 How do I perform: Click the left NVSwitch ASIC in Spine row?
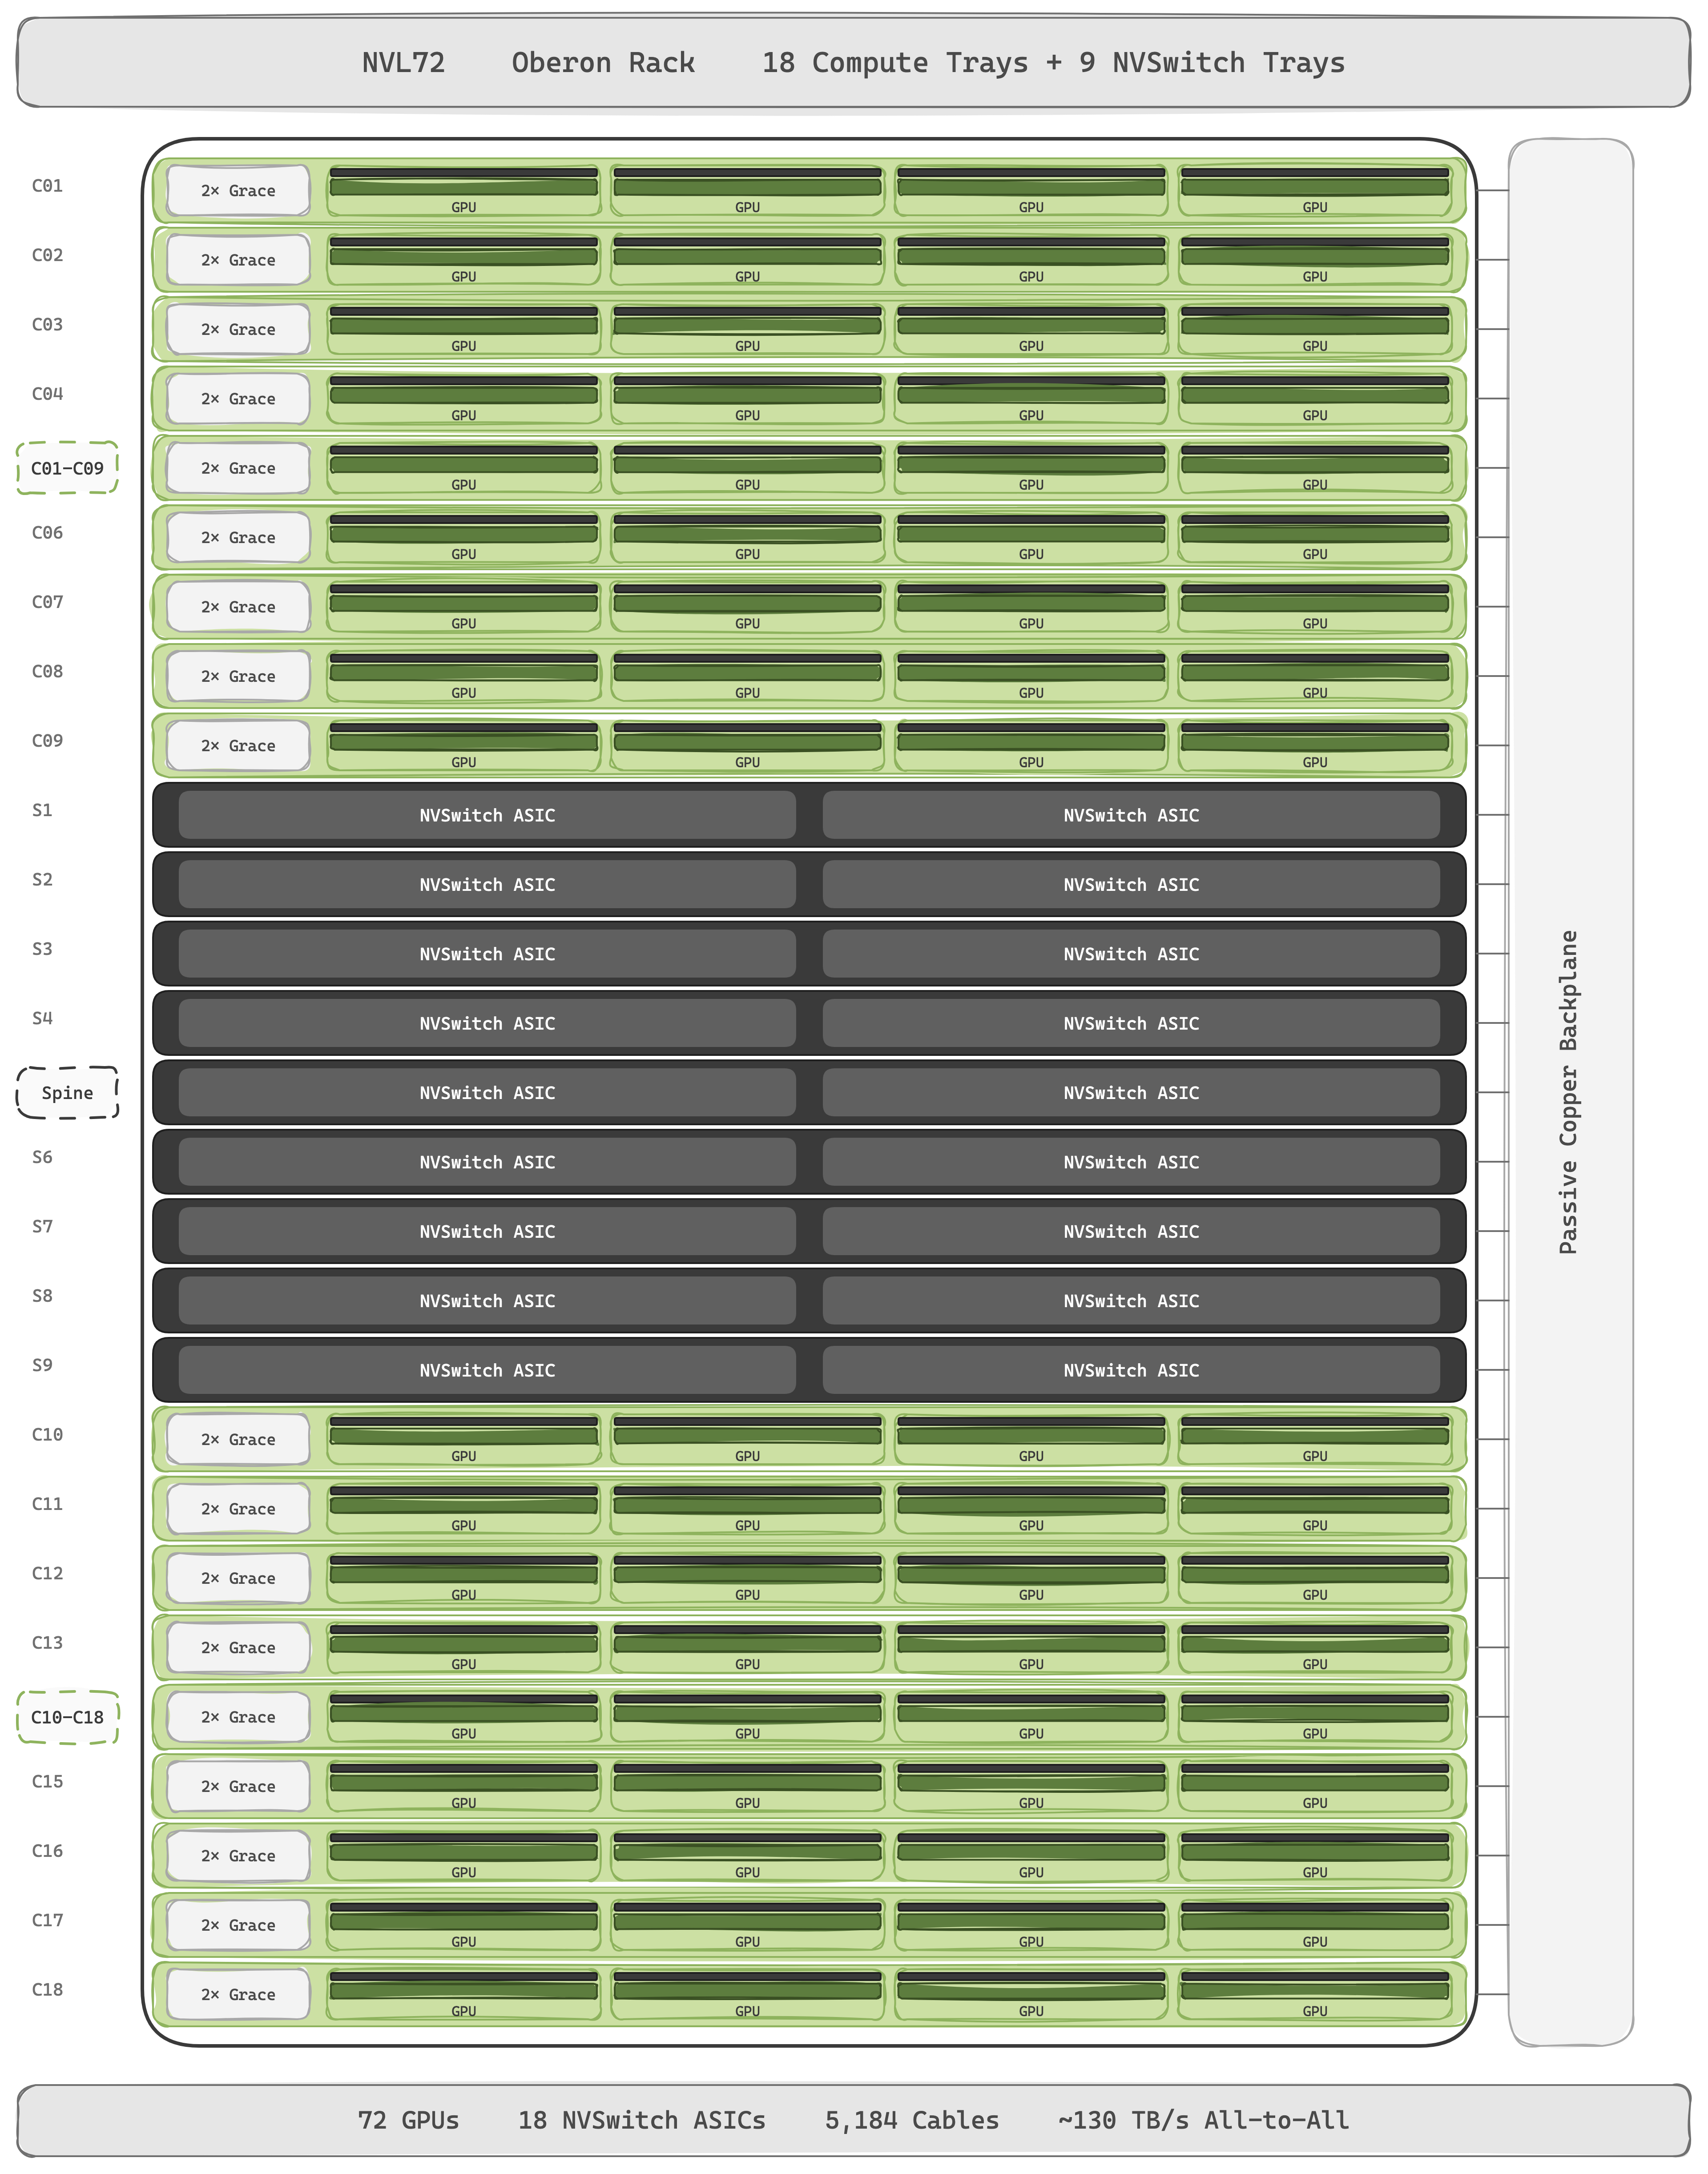click(x=487, y=1093)
